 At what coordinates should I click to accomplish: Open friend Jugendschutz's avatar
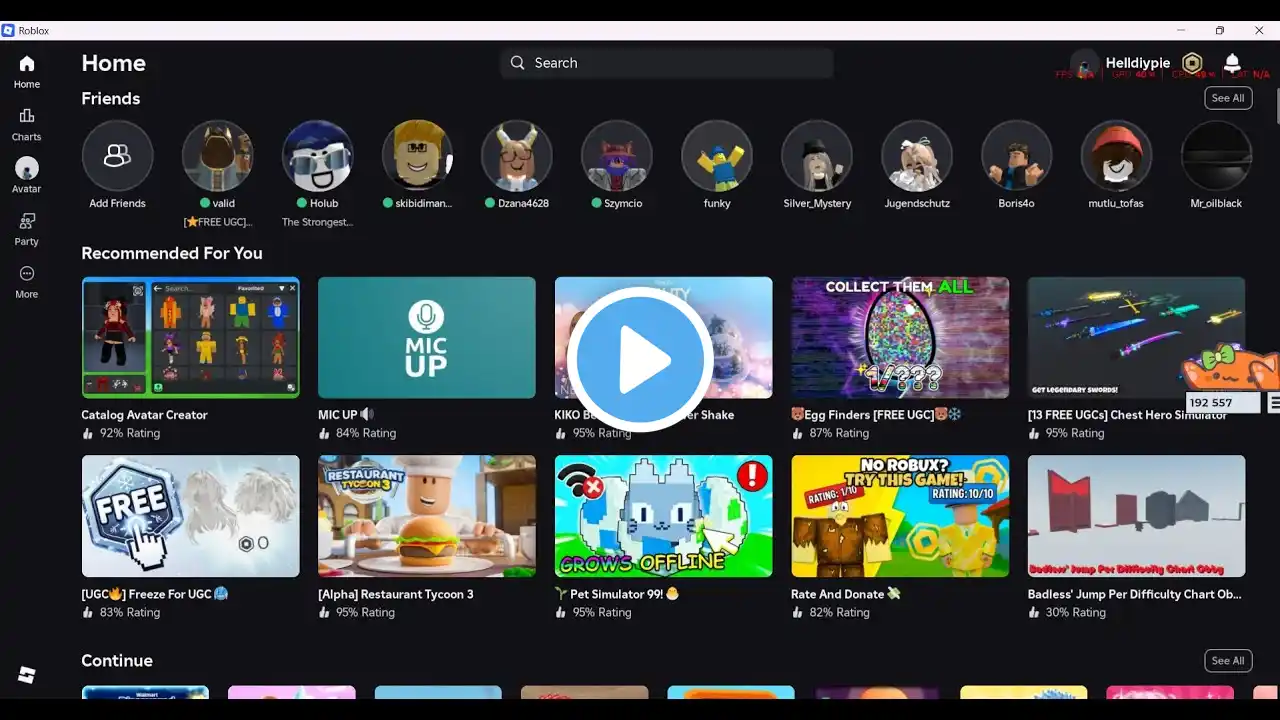(x=917, y=156)
